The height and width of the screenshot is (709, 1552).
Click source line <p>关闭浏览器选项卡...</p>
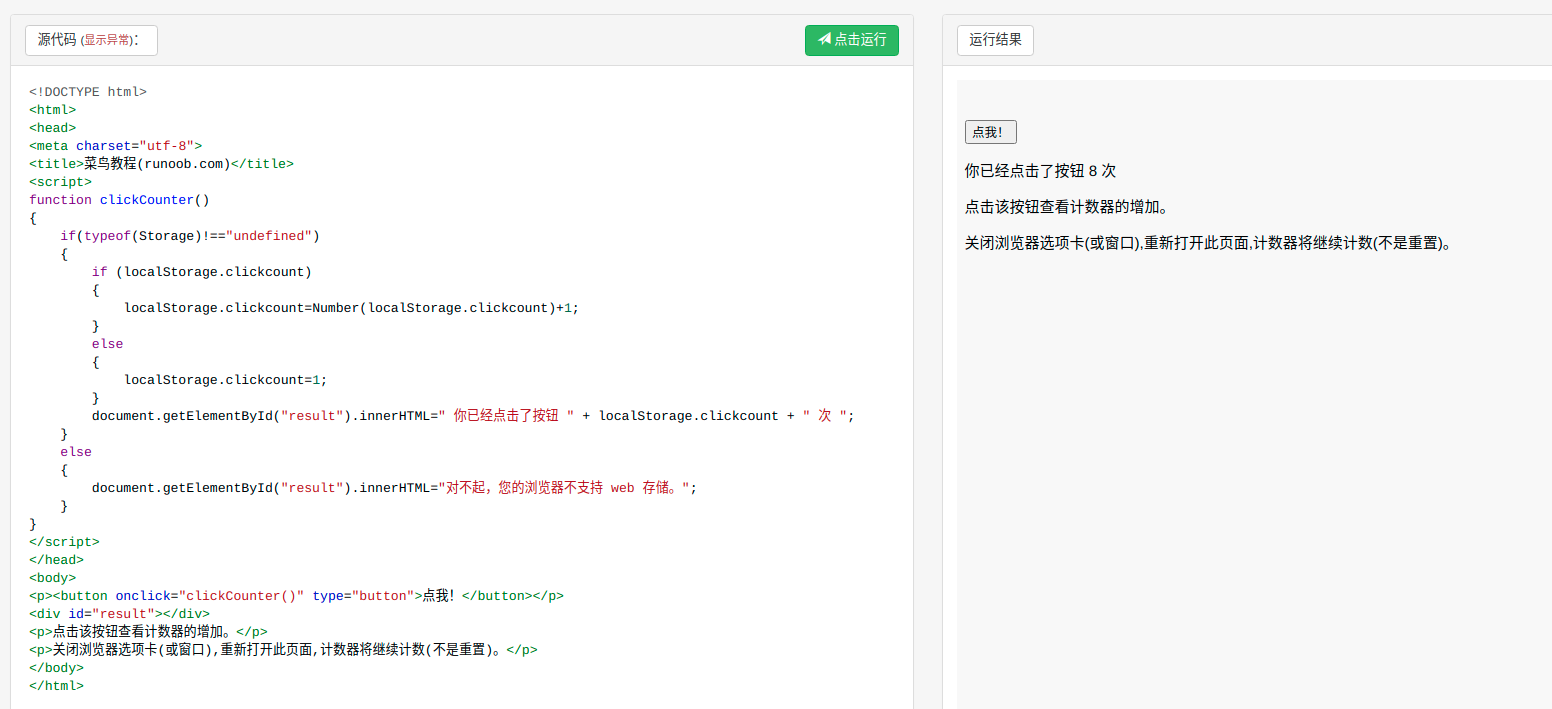coord(283,650)
